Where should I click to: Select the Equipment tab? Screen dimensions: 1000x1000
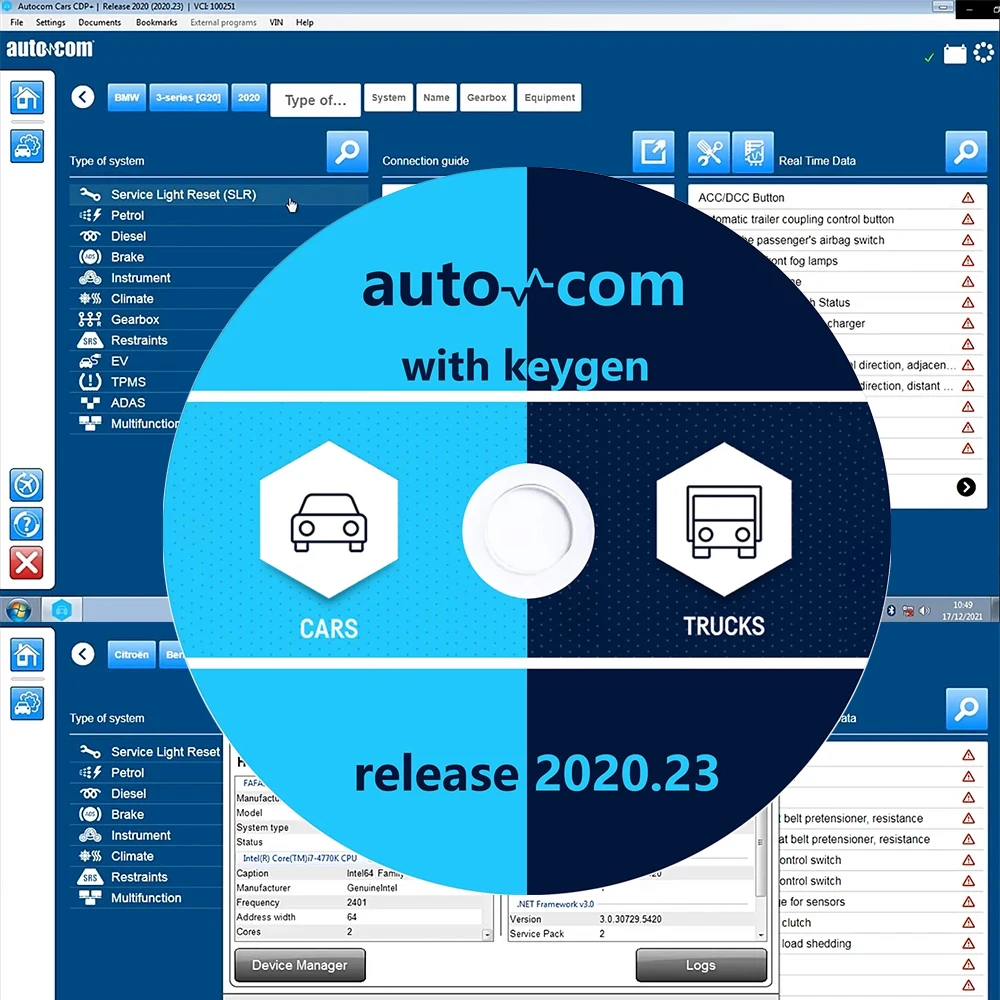coord(549,98)
